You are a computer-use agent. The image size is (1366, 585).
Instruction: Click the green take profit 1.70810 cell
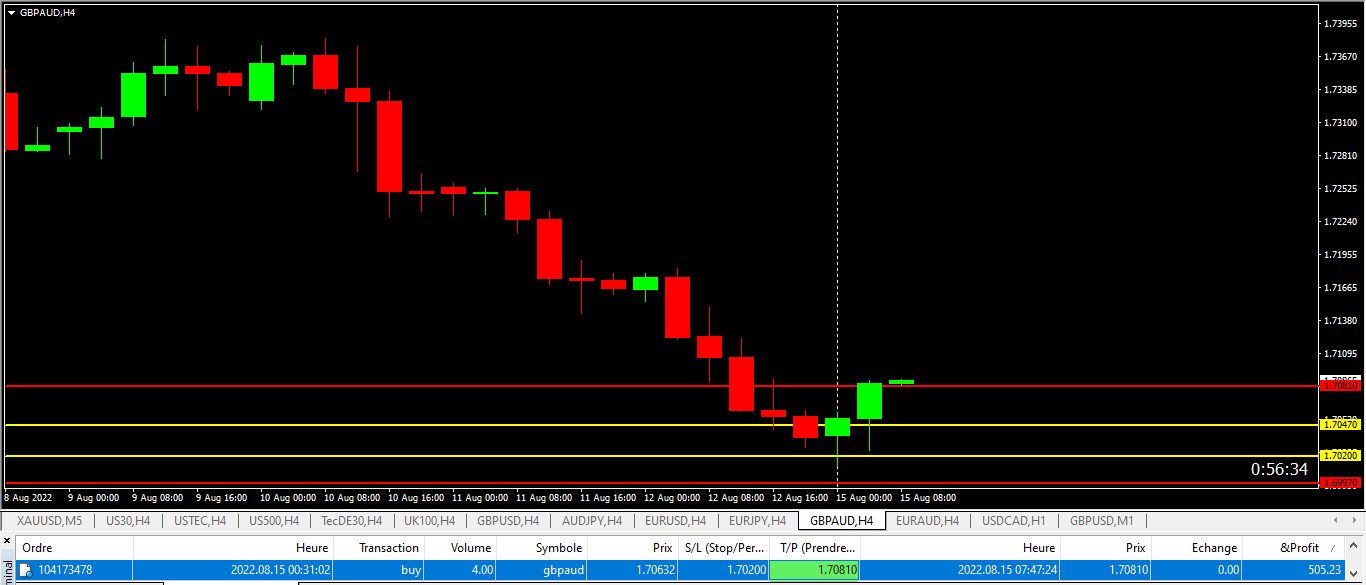click(x=814, y=570)
